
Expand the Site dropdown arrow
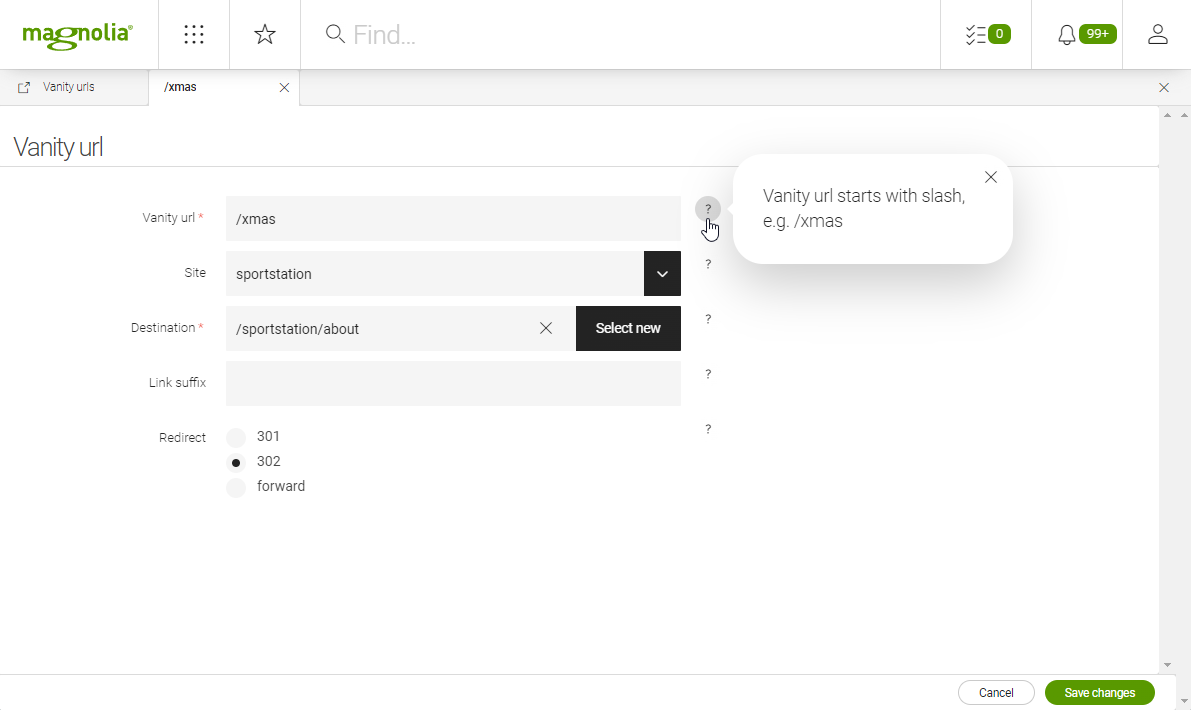click(662, 274)
